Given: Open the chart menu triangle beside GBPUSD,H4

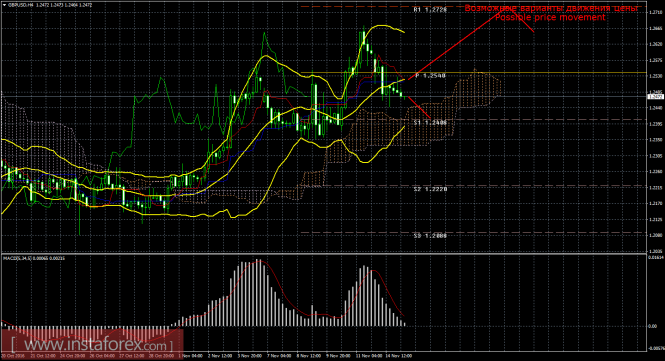Looking at the screenshot, I should [x=4, y=5].
